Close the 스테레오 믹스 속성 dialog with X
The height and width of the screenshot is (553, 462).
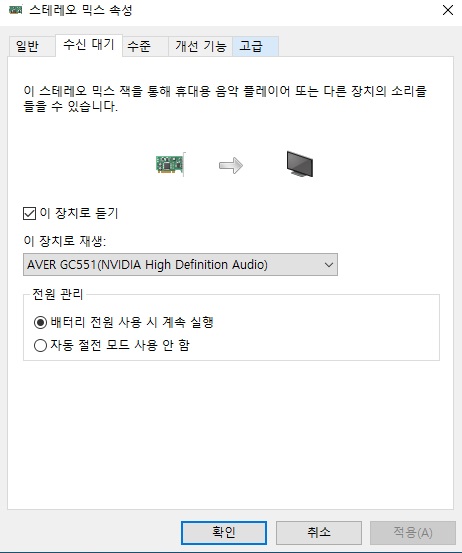pos(448,10)
